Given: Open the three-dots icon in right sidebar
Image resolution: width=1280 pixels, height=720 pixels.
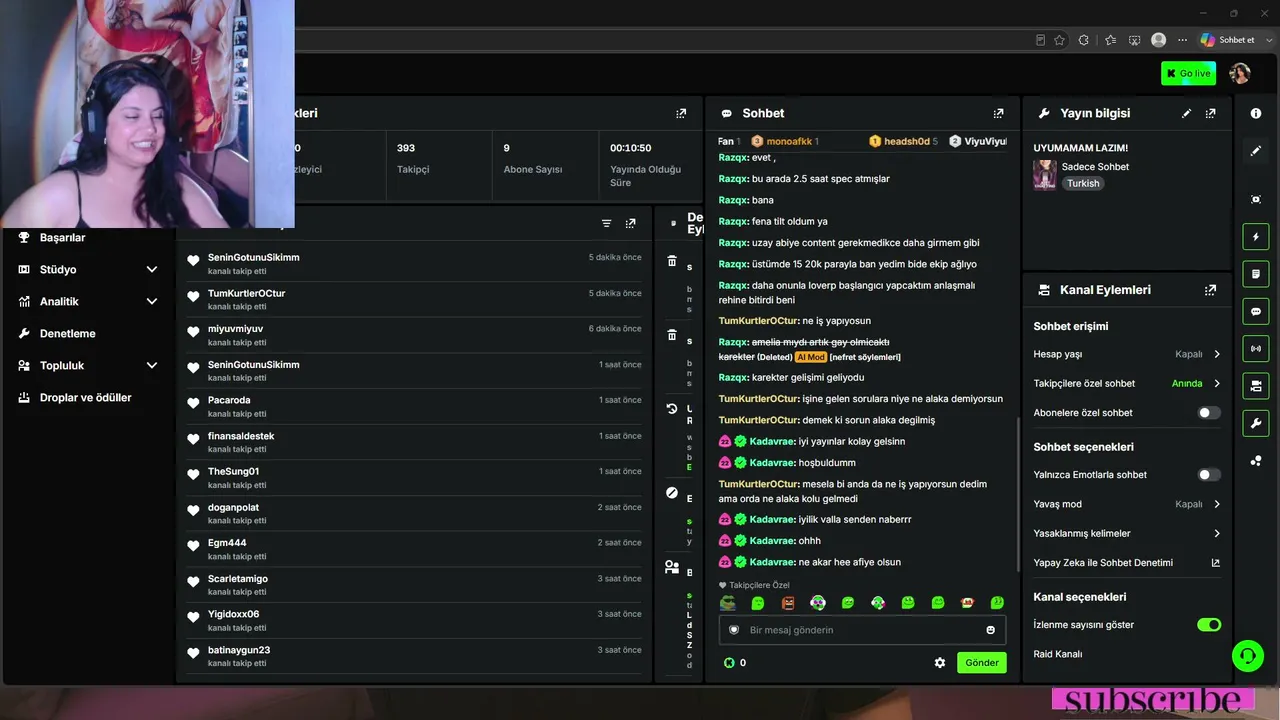Looking at the screenshot, I should (x=1256, y=460).
